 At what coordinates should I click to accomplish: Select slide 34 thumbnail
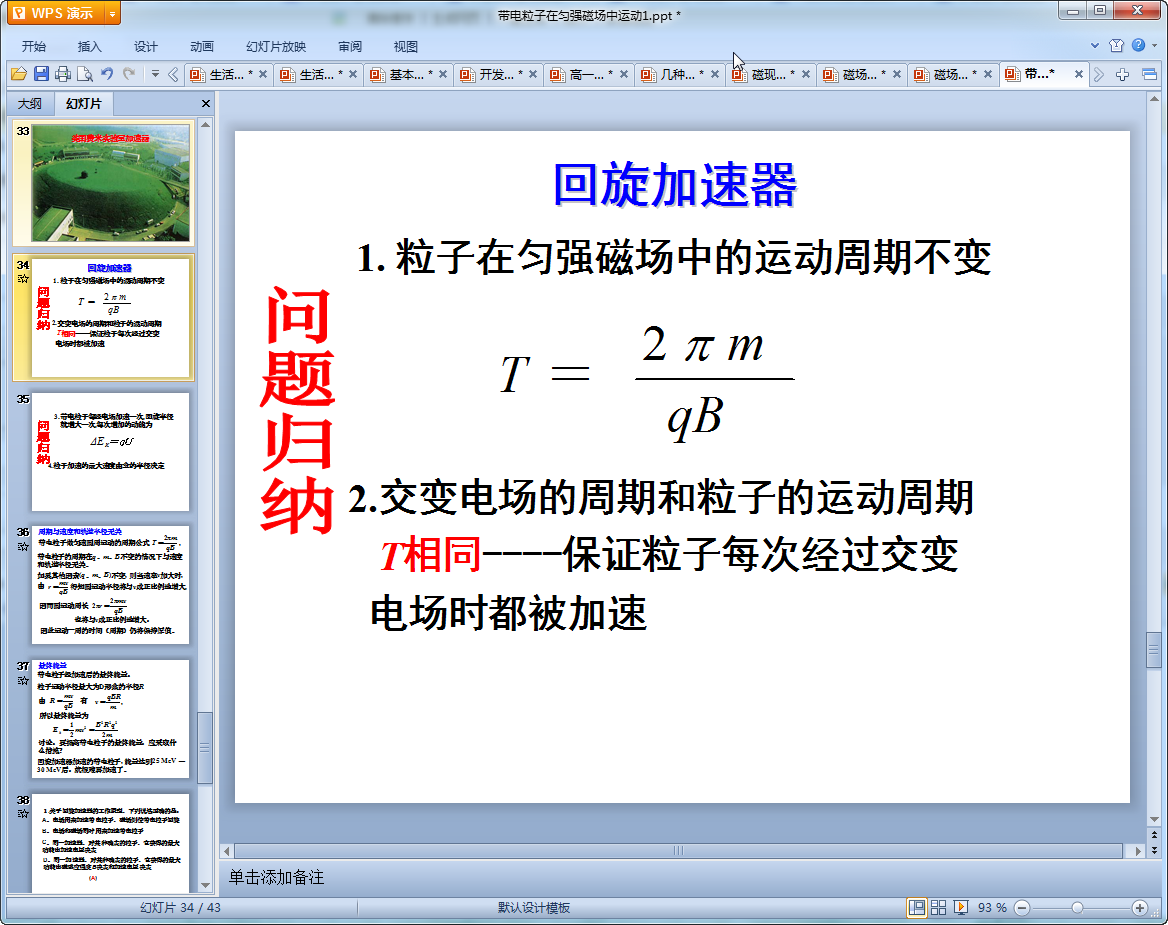click(110, 317)
